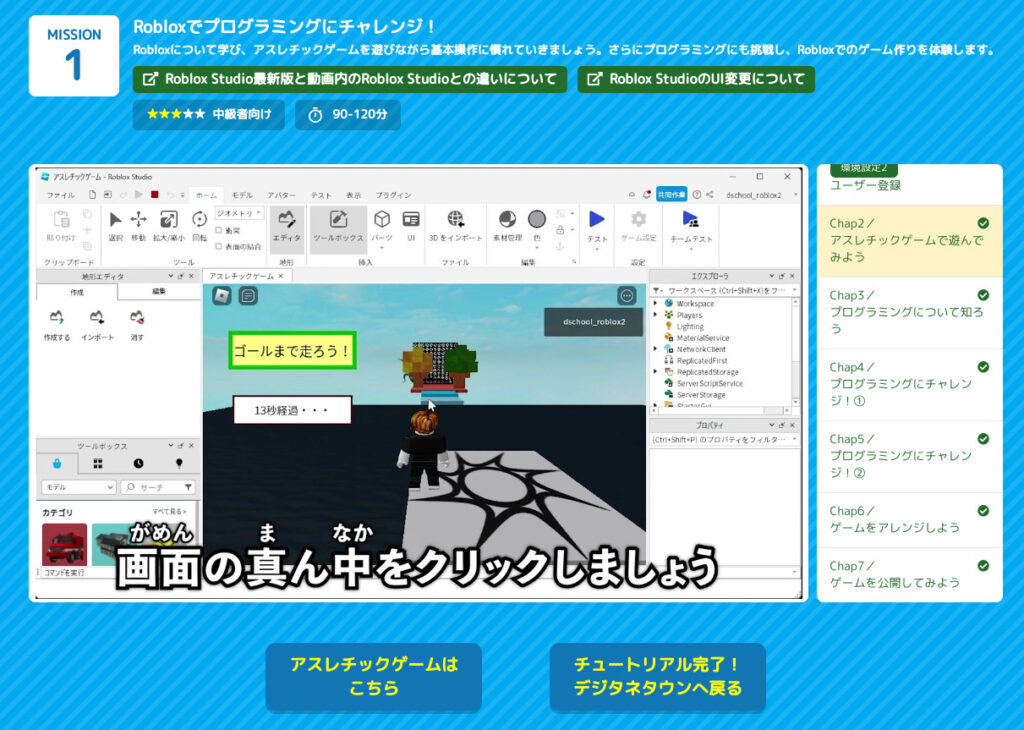Open ゲーム設定 gear icon
This screenshot has height=730, width=1024.
click(x=639, y=219)
